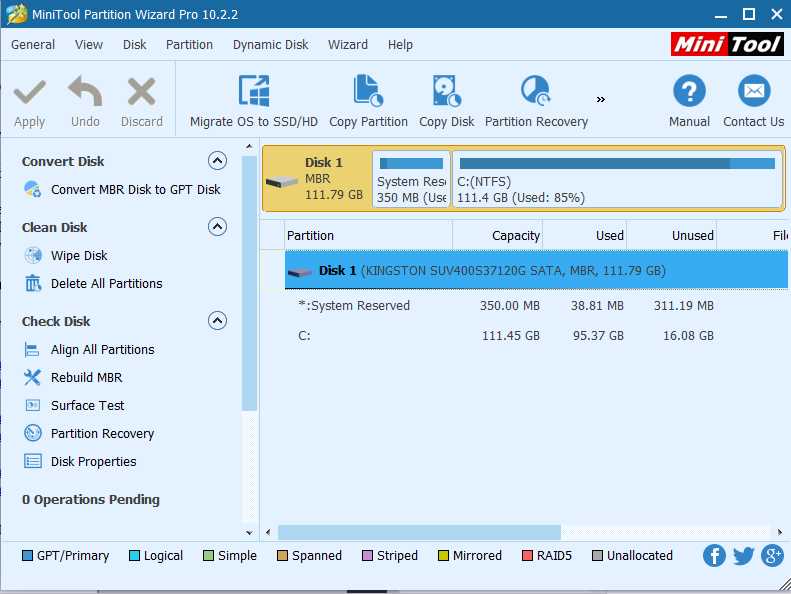Screen dimensions: 791x594
Task: Click the Rebuild MBR link
Action: [x=86, y=377]
